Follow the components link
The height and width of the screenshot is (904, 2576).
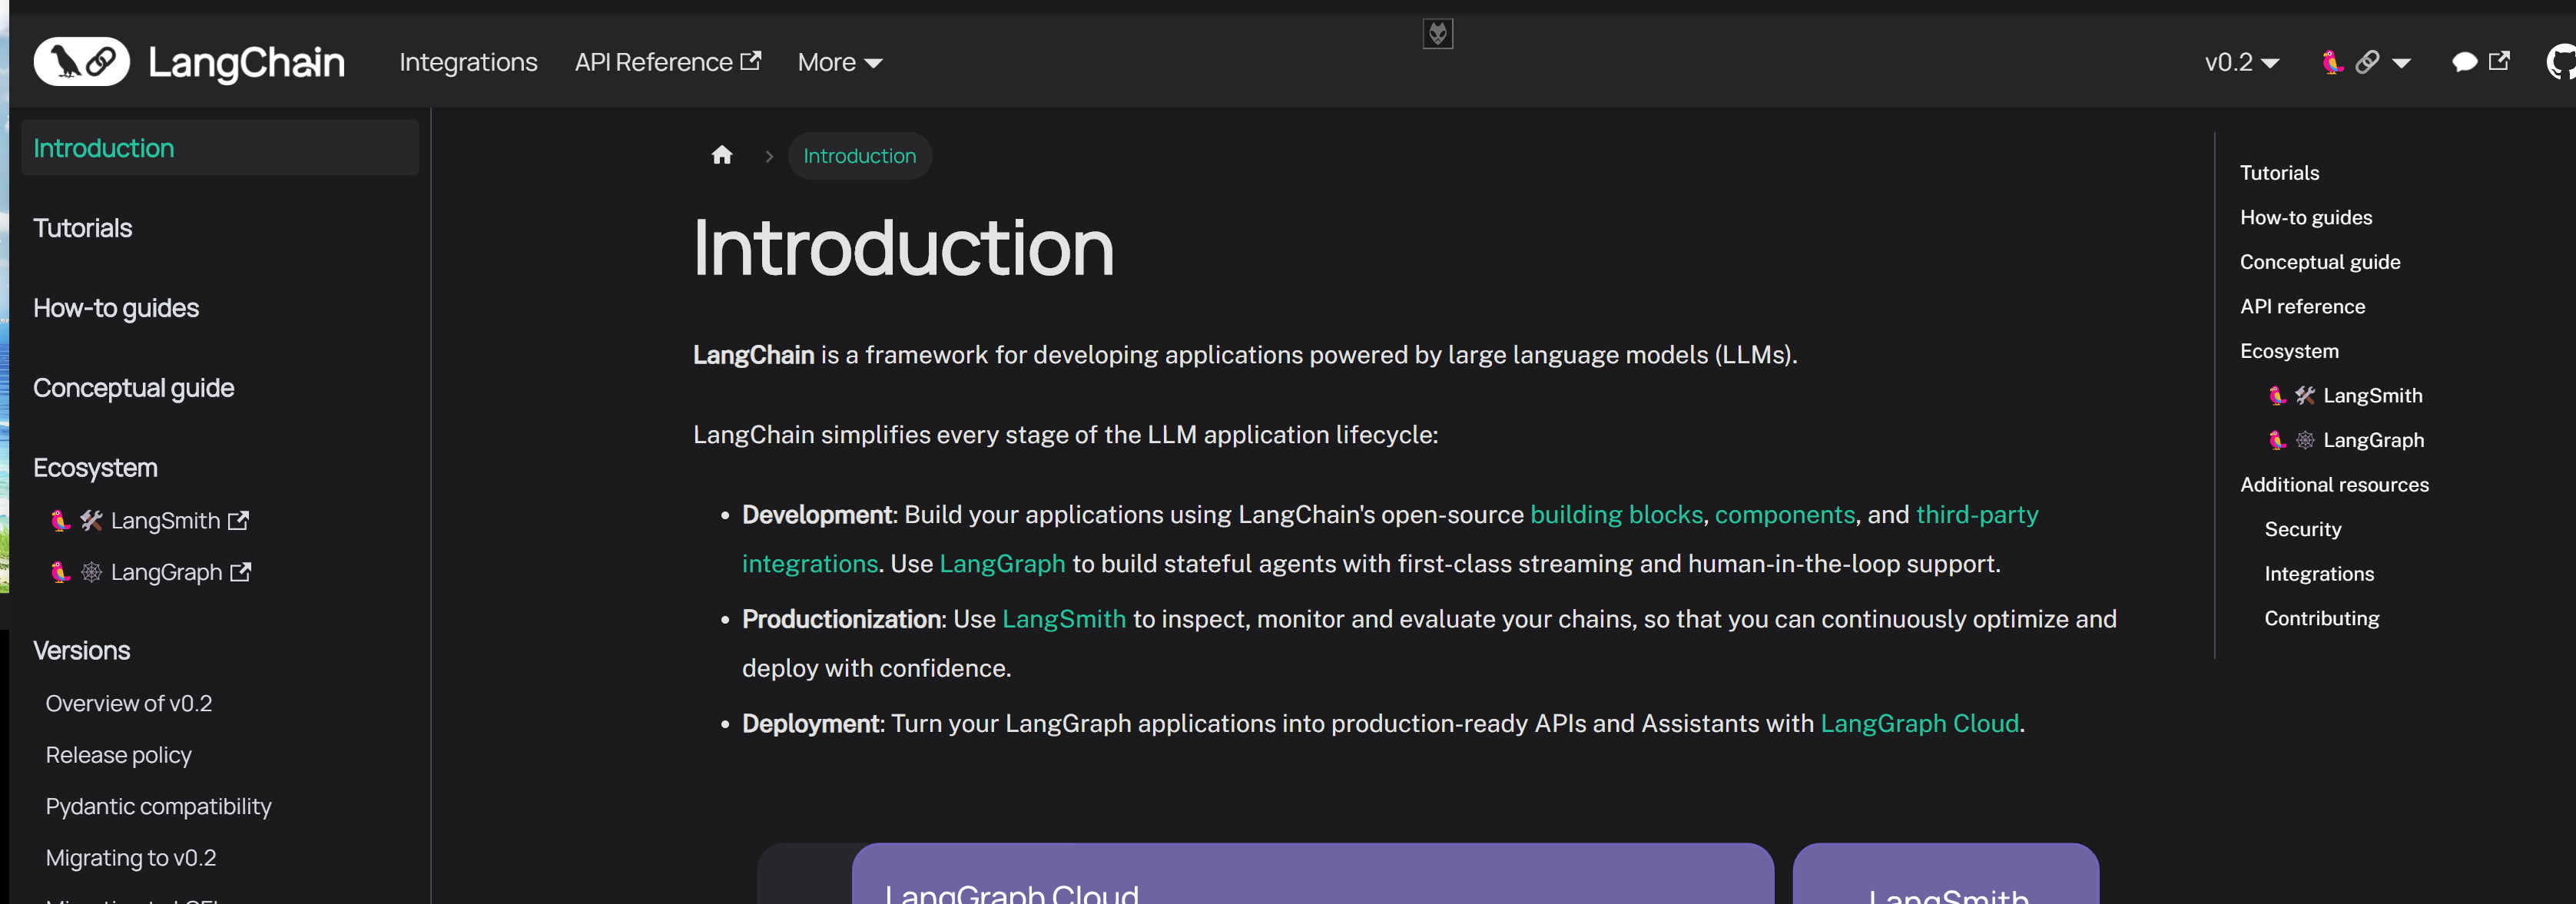pyautogui.click(x=1785, y=514)
